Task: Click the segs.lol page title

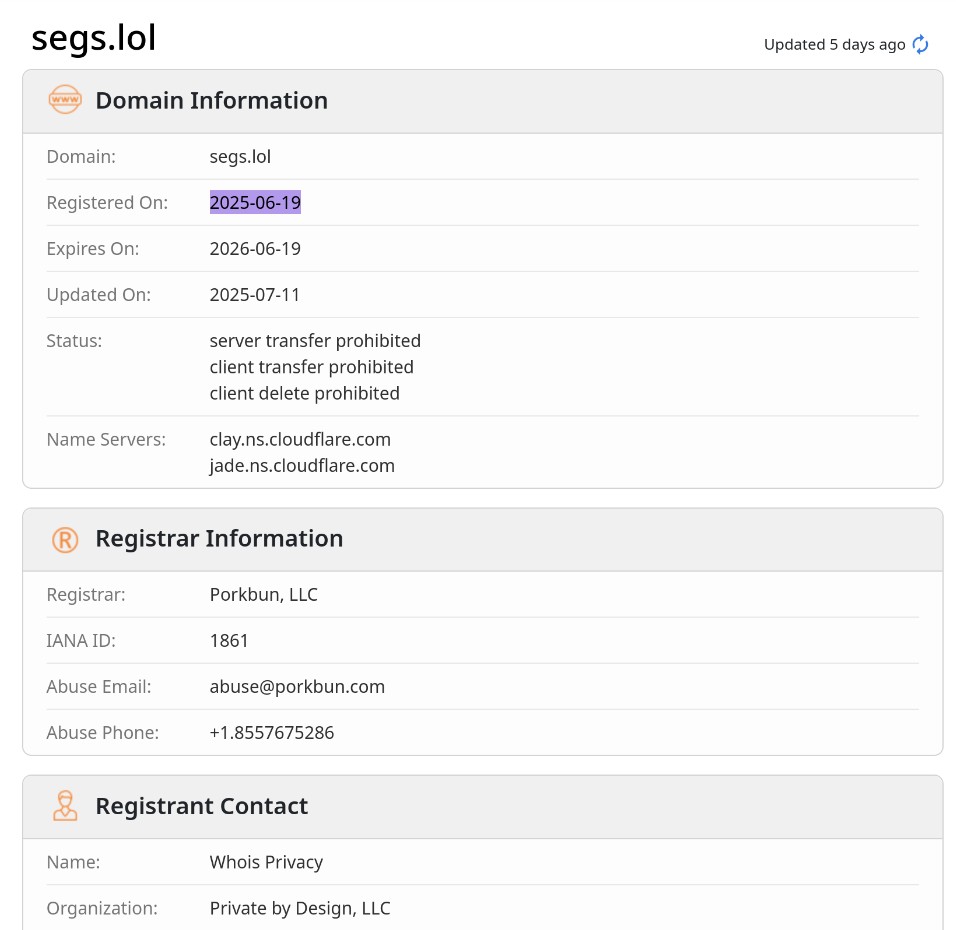Action: (94, 39)
